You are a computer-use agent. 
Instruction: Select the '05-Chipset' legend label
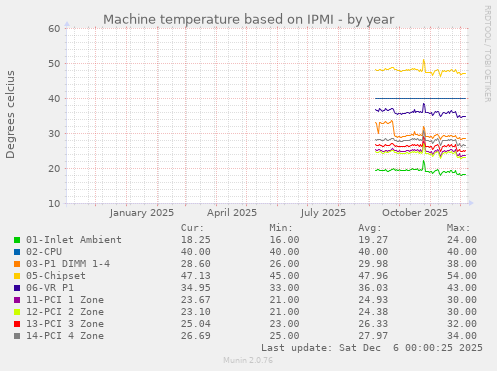(x=56, y=276)
